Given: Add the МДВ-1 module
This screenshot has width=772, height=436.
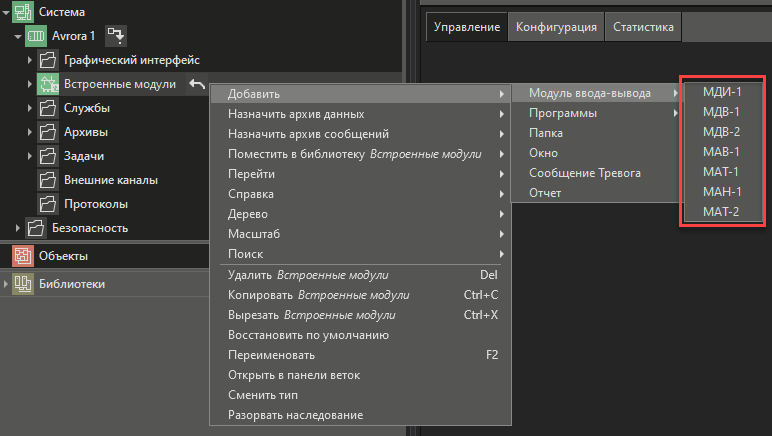Looking at the screenshot, I should point(723,112).
